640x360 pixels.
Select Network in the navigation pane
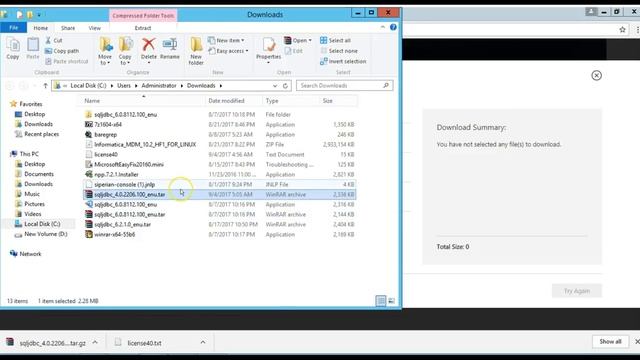click(x=25, y=254)
